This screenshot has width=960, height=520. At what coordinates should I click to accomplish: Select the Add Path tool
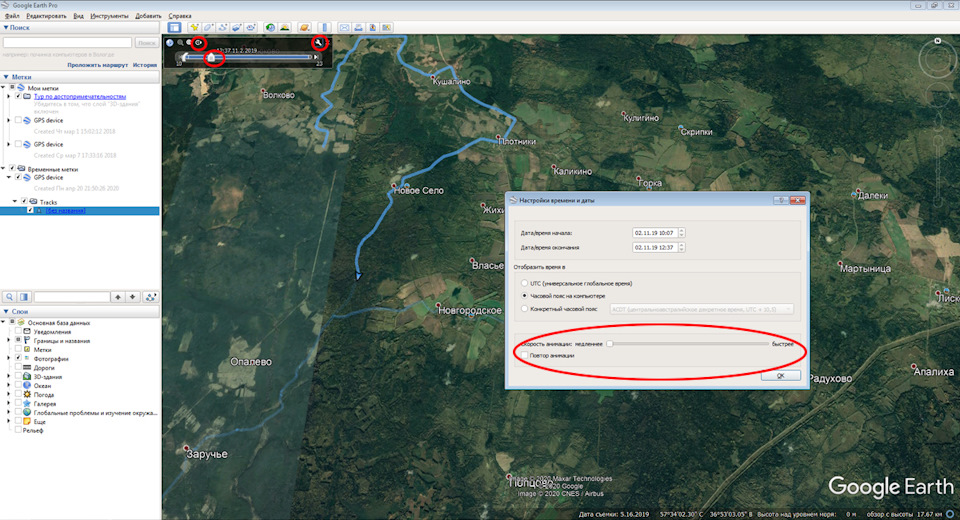tap(222, 28)
